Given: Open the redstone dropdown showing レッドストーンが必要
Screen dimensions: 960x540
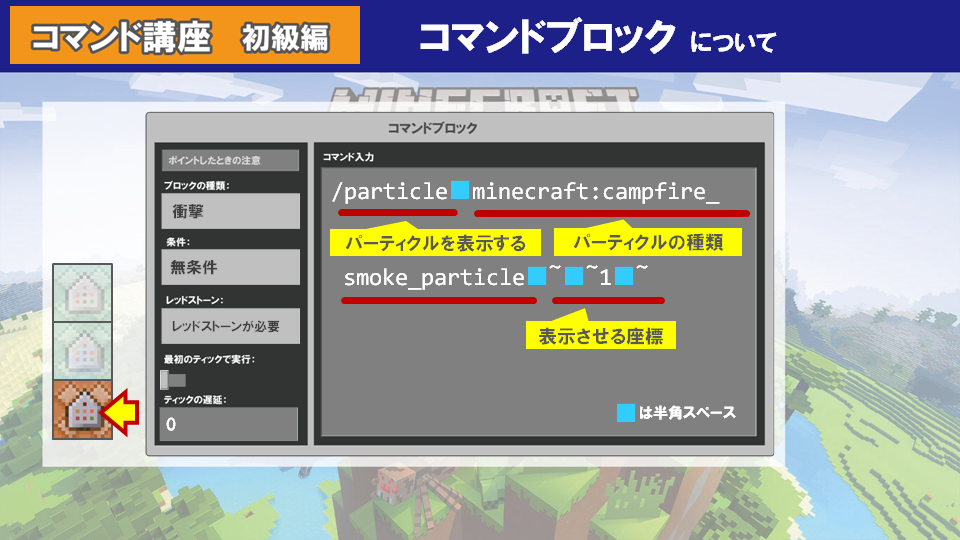Looking at the screenshot, I should click(230, 326).
